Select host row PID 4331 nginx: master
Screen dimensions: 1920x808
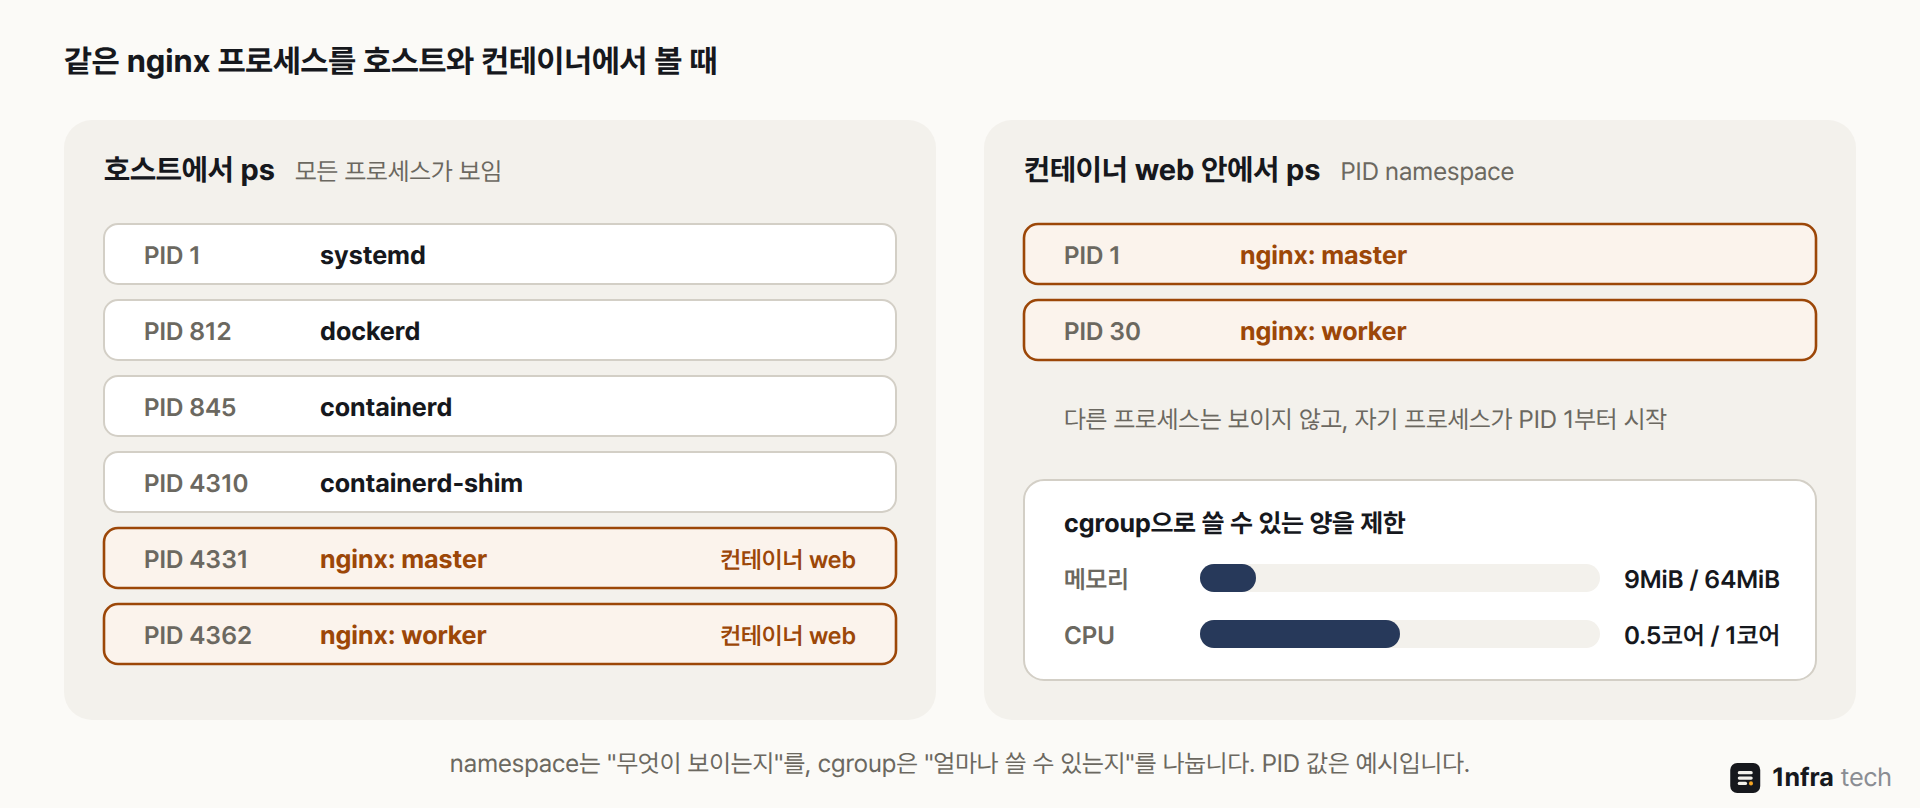[500, 558]
